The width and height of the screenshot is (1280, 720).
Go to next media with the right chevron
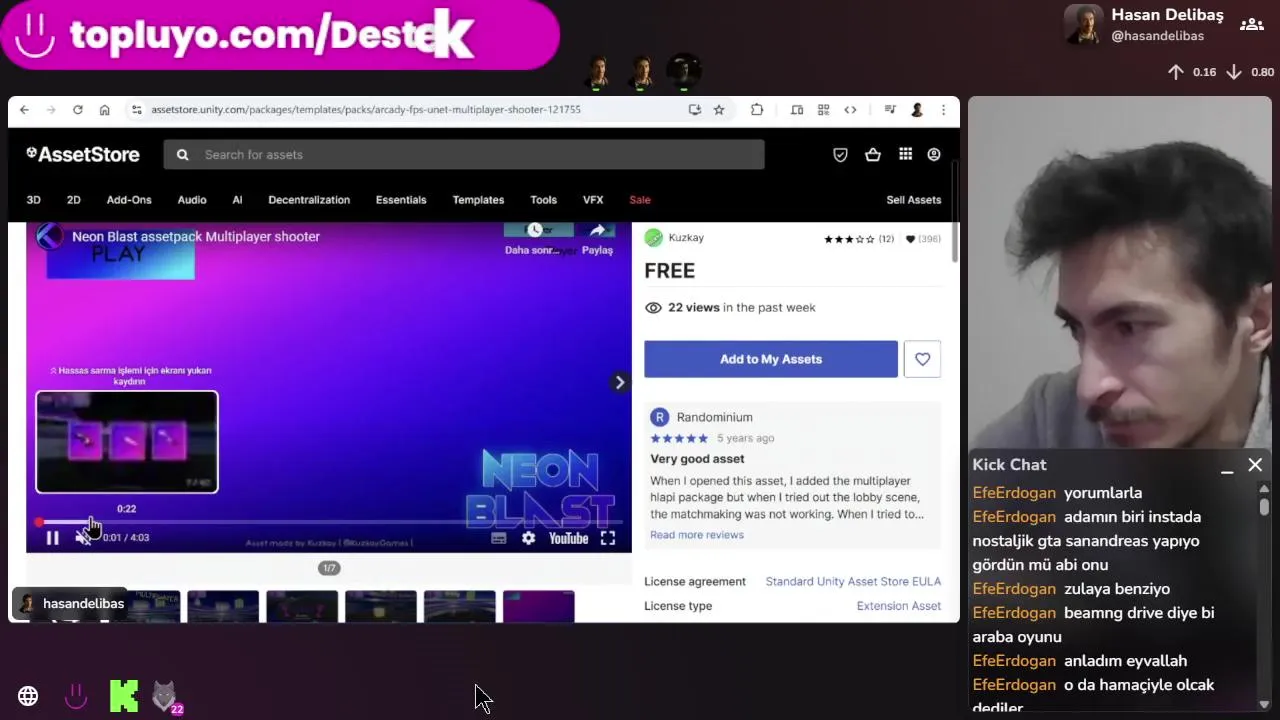pyautogui.click(x=620, y=382)
